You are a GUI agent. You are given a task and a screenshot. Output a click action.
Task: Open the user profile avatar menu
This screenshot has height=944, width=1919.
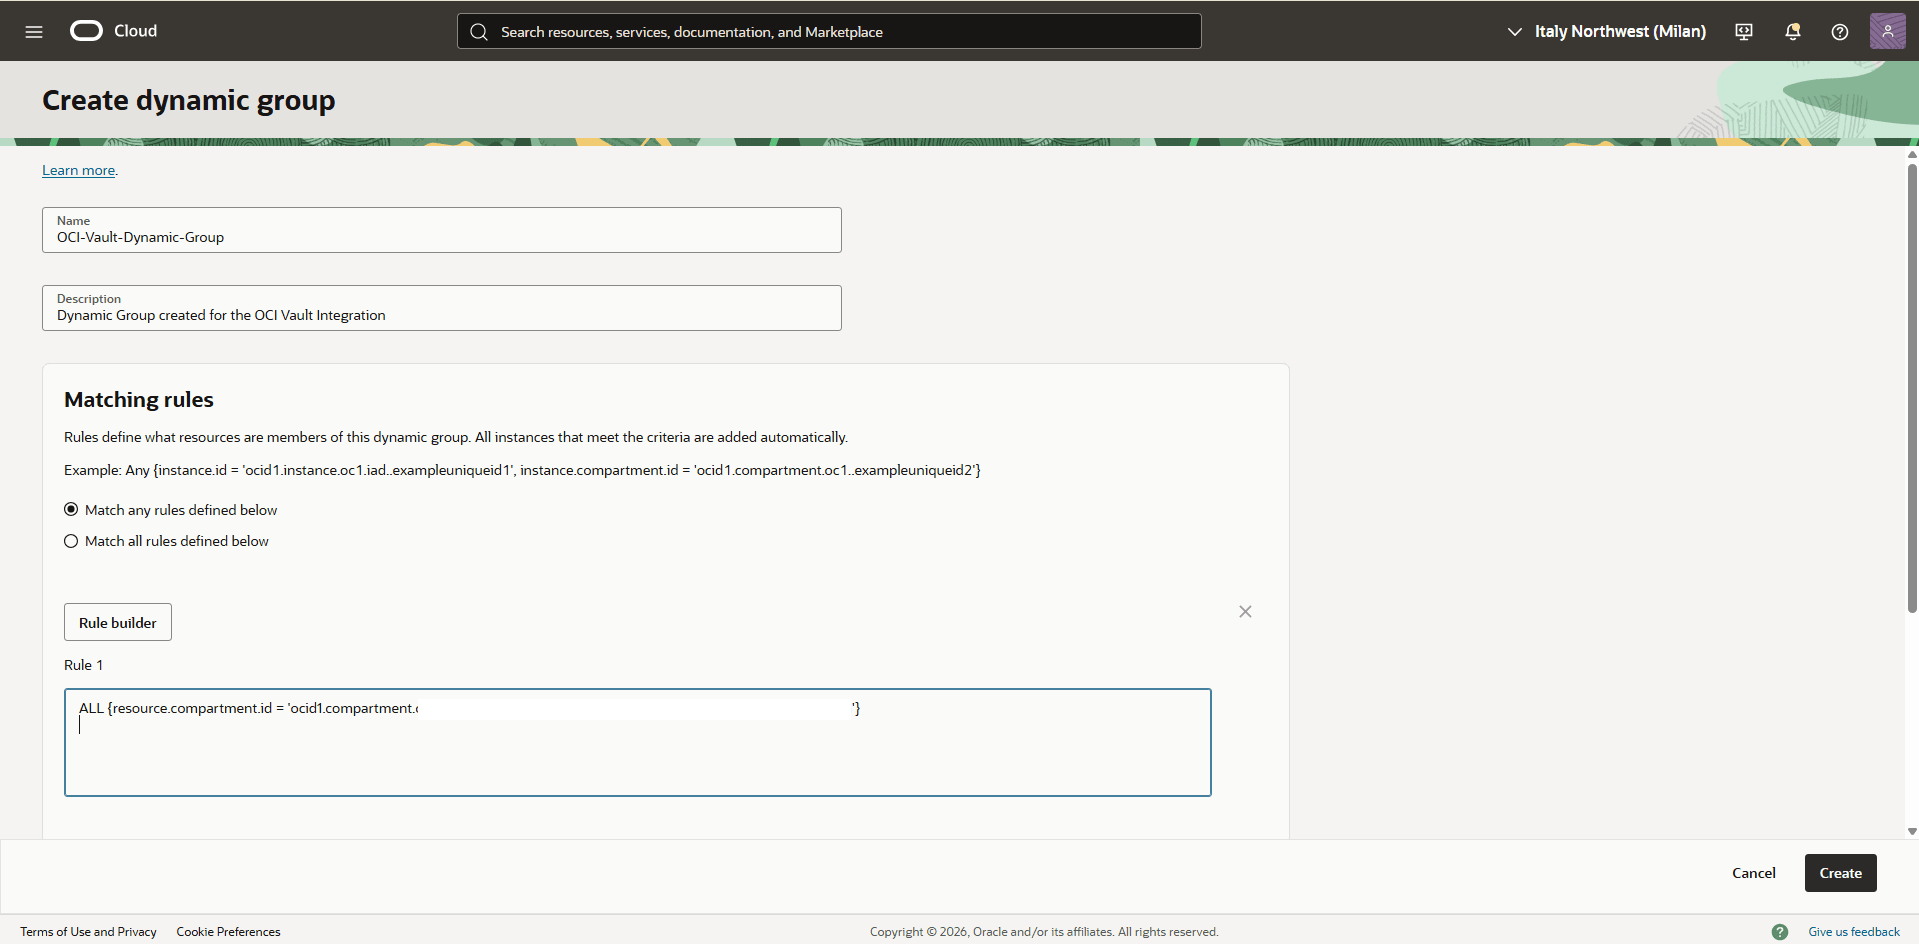tap(1888, 31)
